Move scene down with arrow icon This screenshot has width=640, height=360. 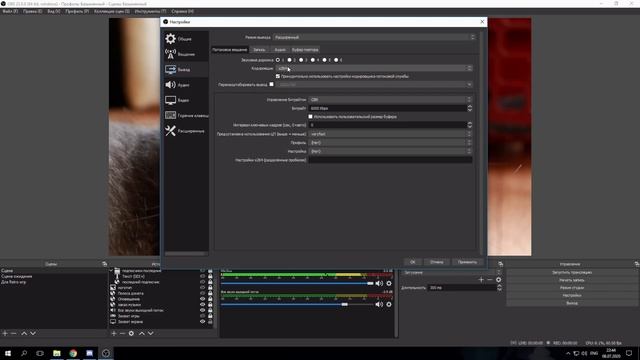coord(33,333)
